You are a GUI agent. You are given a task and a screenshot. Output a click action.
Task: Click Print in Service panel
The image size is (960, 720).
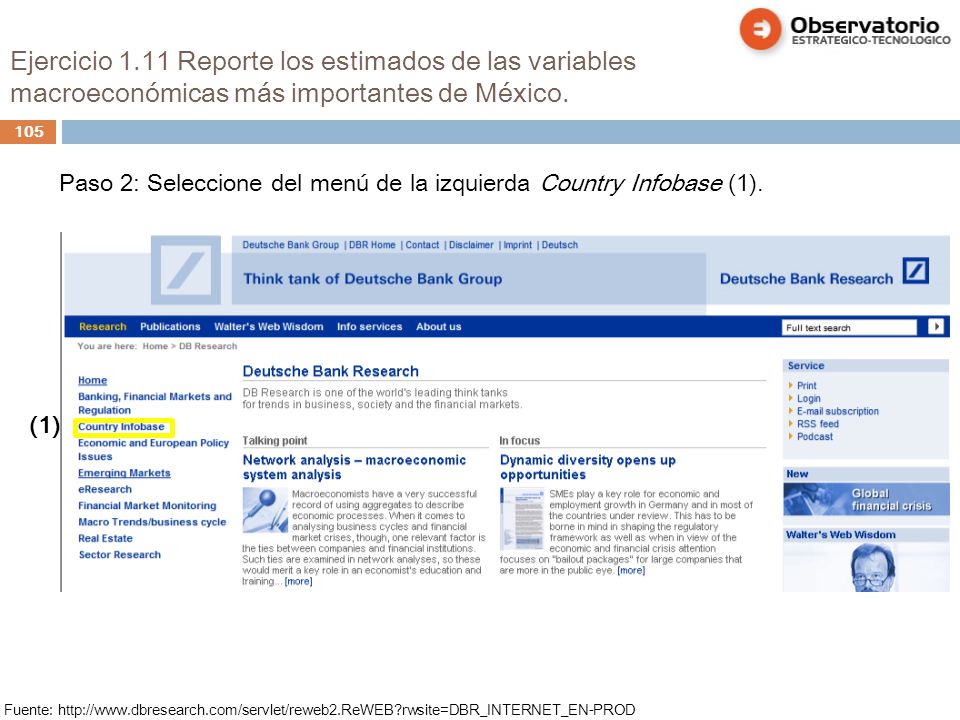[x=806, y=386]
